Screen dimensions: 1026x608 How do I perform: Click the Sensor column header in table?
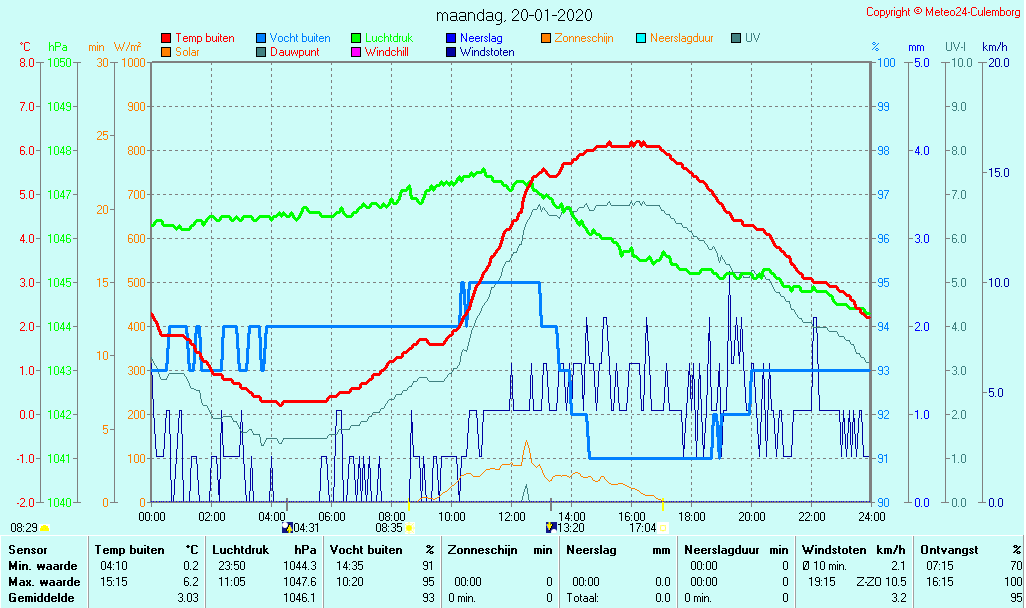[x=27, y=550]
